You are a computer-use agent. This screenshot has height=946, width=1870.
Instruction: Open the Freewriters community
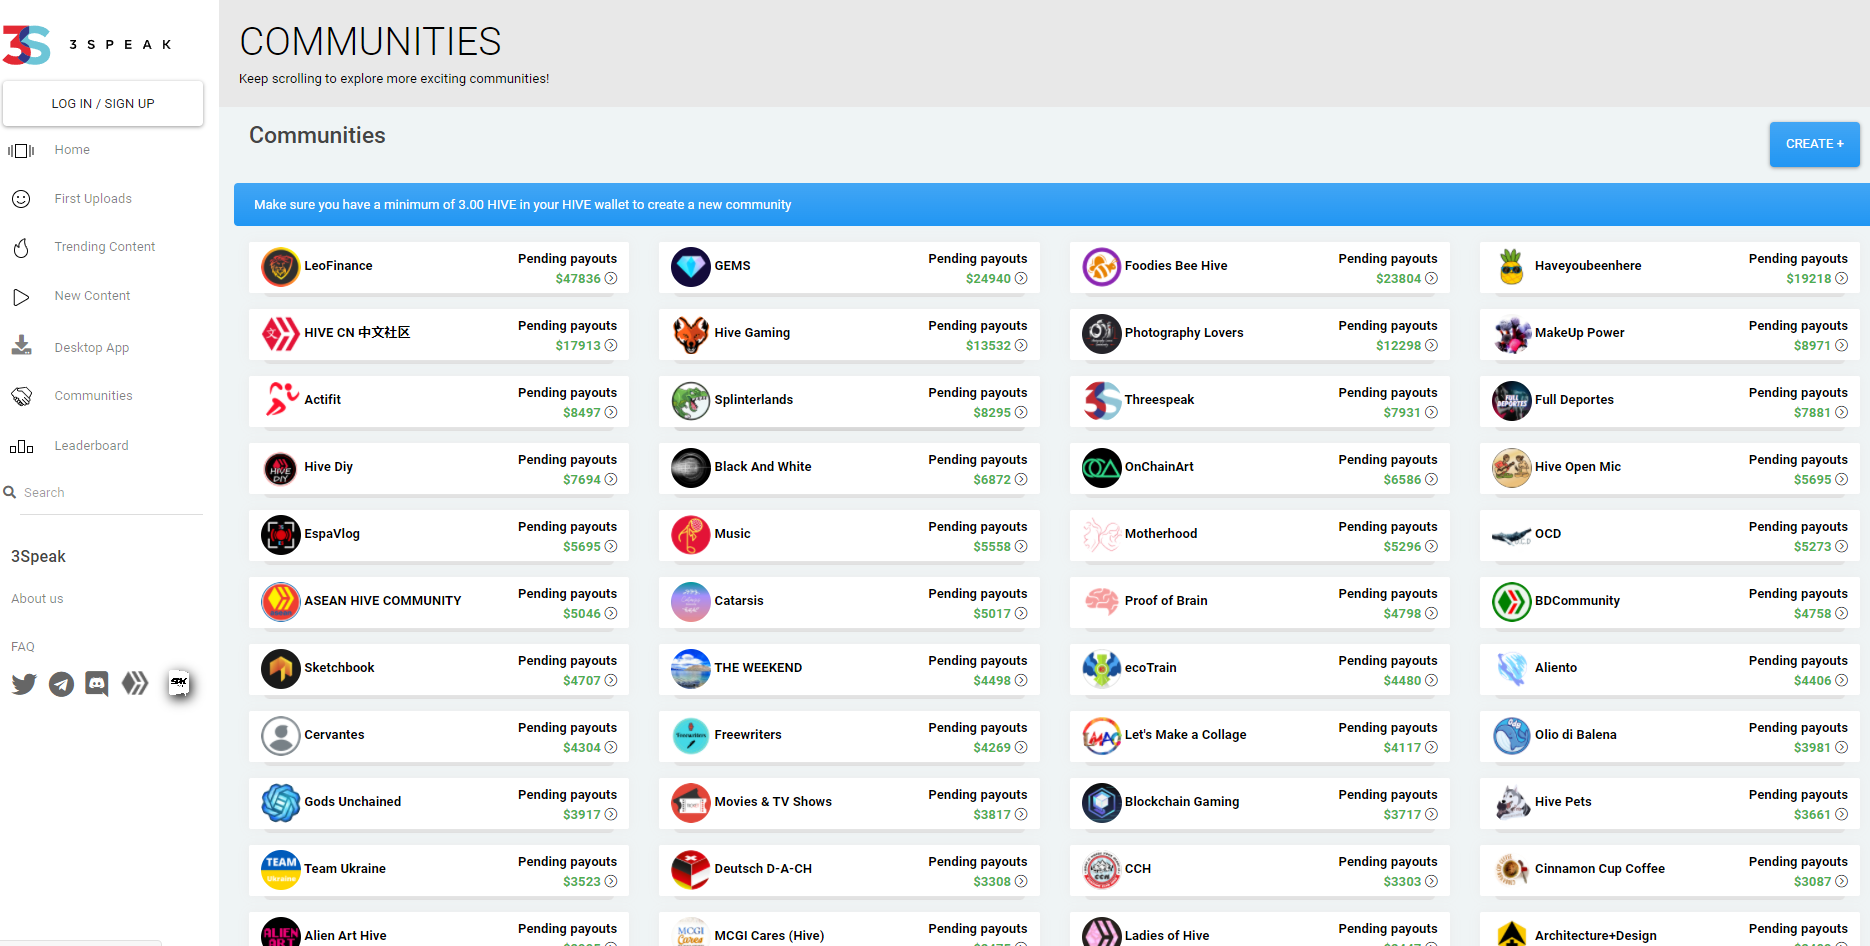point(849,736)
